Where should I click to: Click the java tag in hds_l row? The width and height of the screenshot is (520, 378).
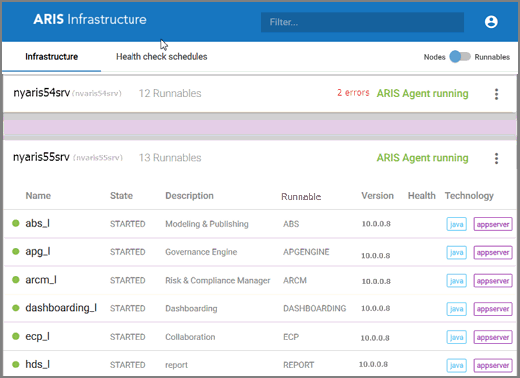pyautogui.click(x=456, y=365)
